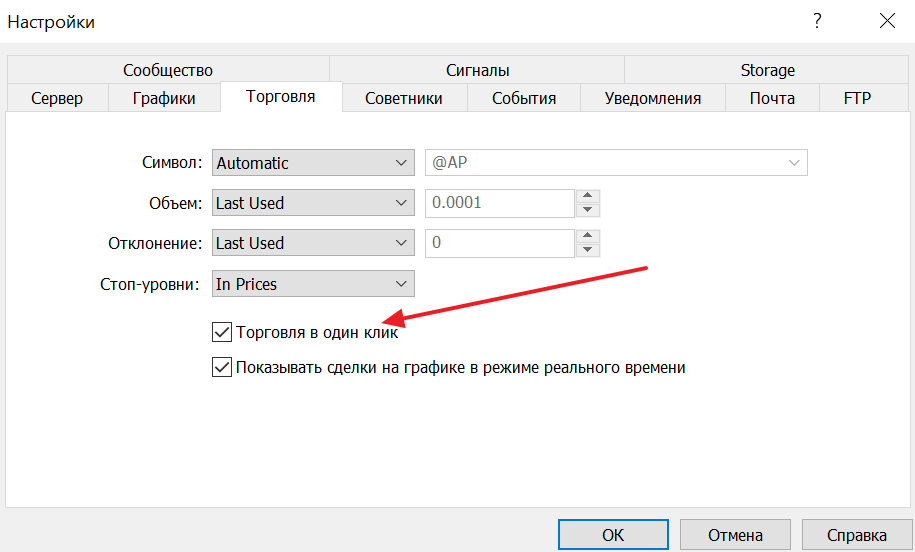Decrease volume with the down spinner arrow
The image size is (915, 552).
588,210
